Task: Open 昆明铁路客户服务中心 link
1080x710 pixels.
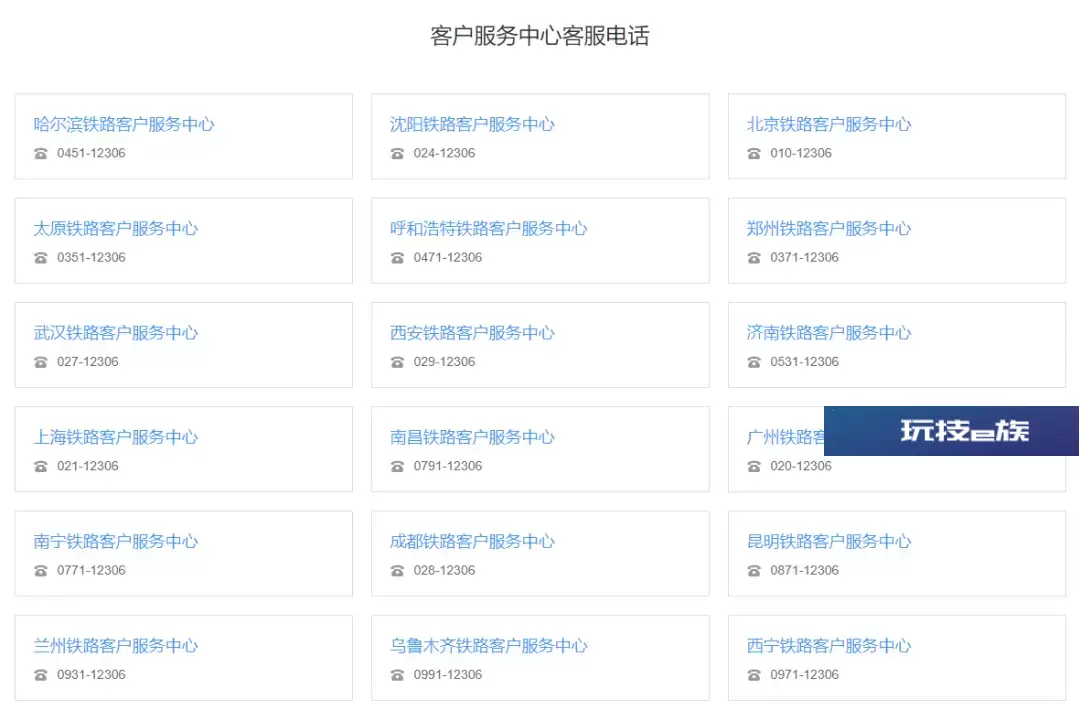Action: (829, 541)
